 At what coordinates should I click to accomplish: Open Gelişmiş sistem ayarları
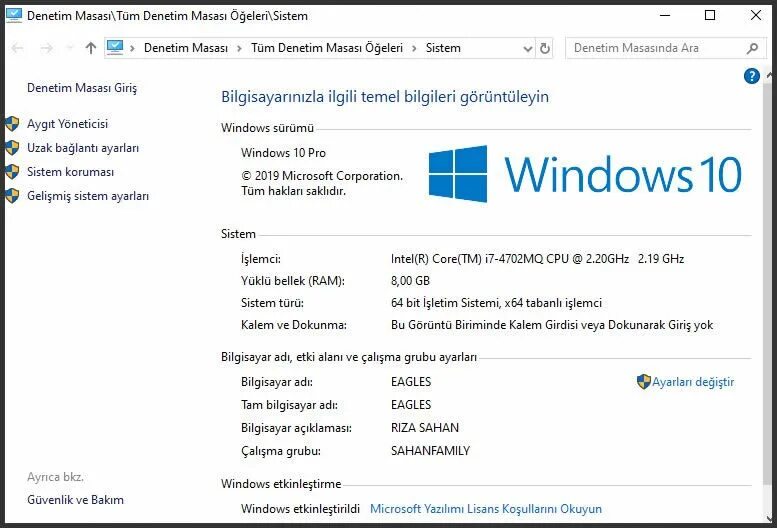pos(88,196)
